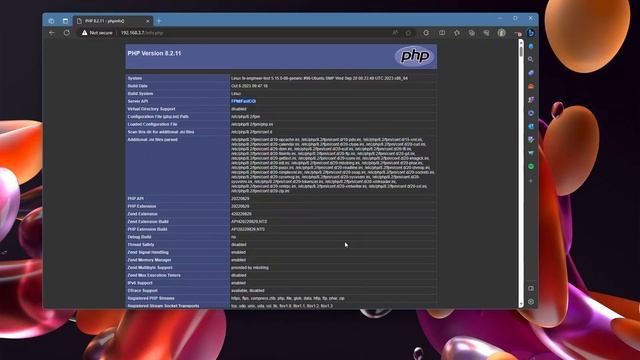
Task: Toggle split screen icon in toolbar
Action: (442, 33)
